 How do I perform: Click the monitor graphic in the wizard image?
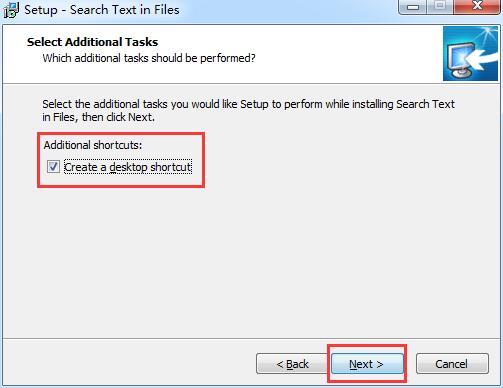point(458,60)
